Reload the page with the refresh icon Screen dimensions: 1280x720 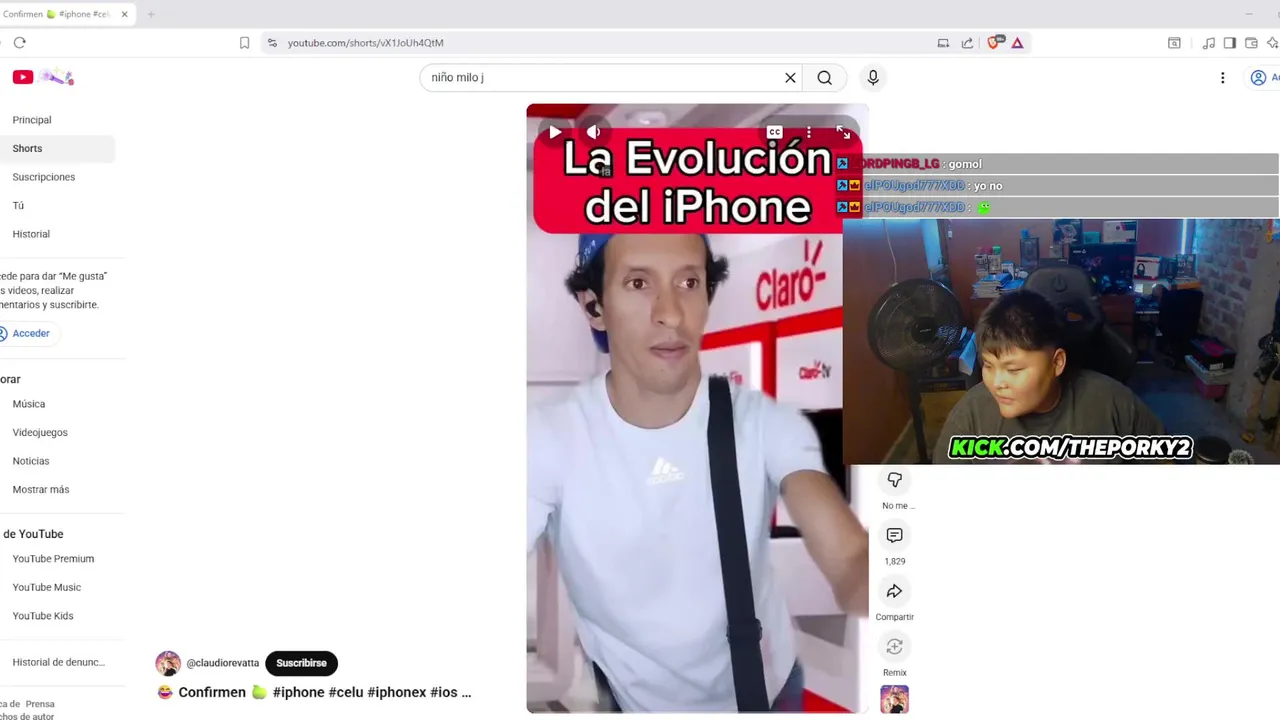pos(19,43)
